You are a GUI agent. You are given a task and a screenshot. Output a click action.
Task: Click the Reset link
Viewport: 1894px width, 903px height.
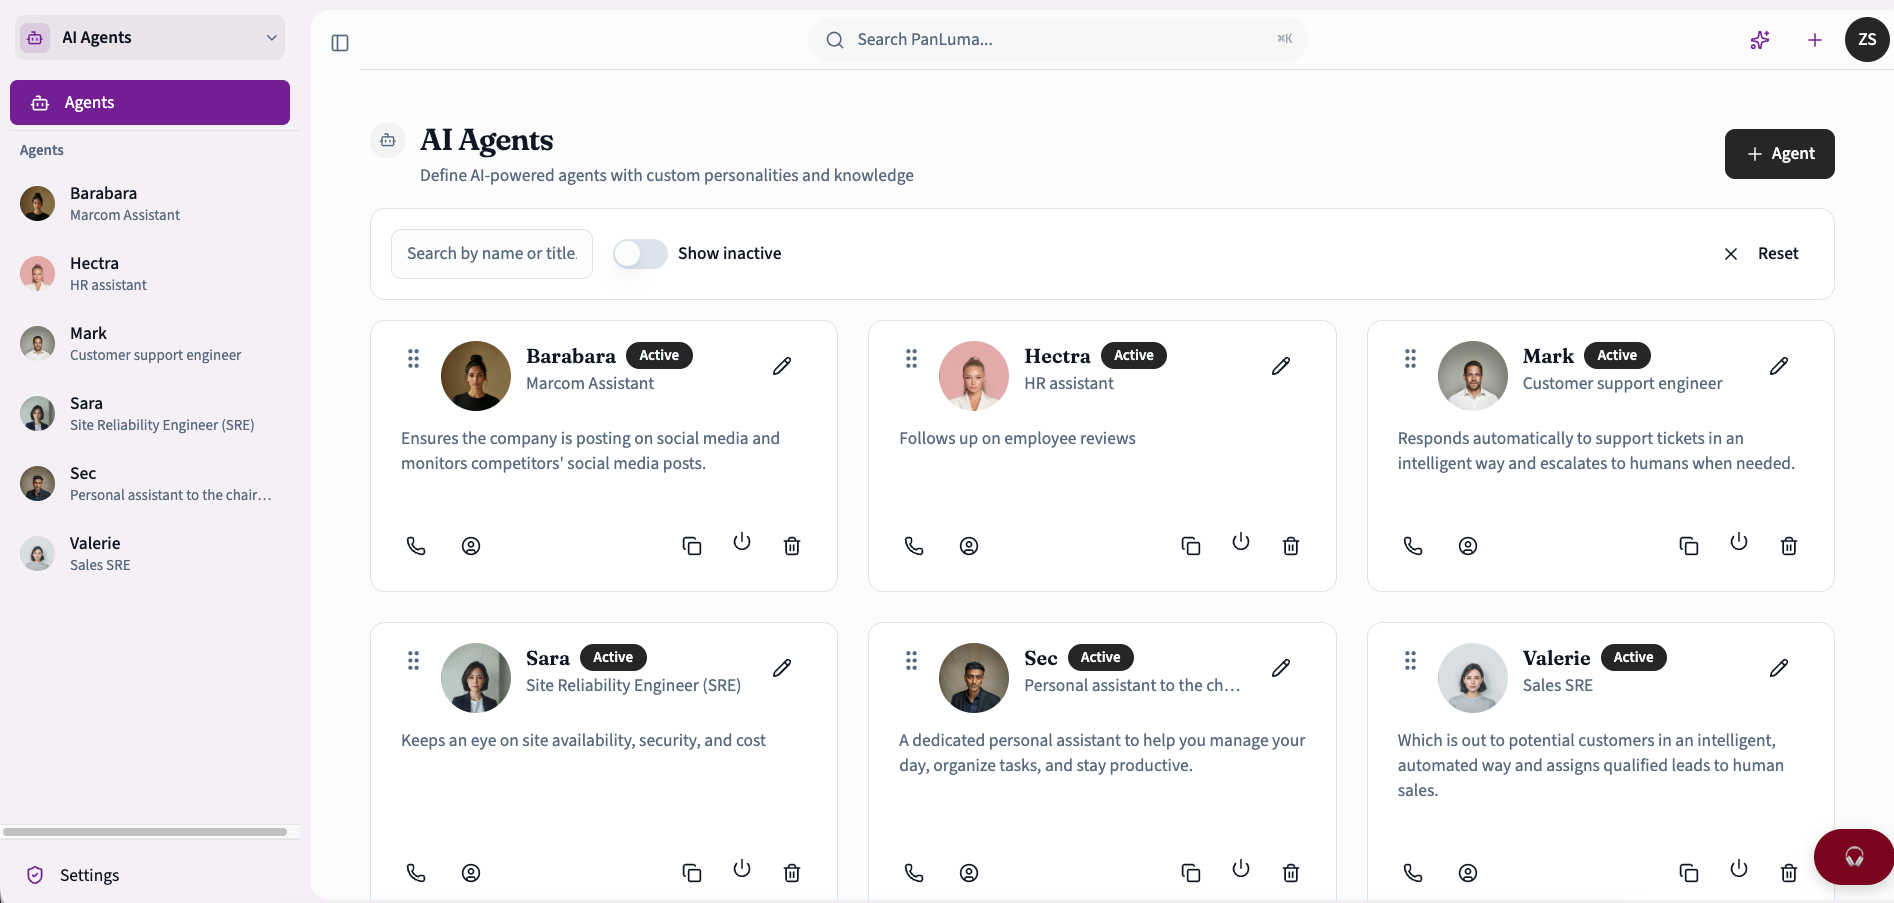(1778, 253)
